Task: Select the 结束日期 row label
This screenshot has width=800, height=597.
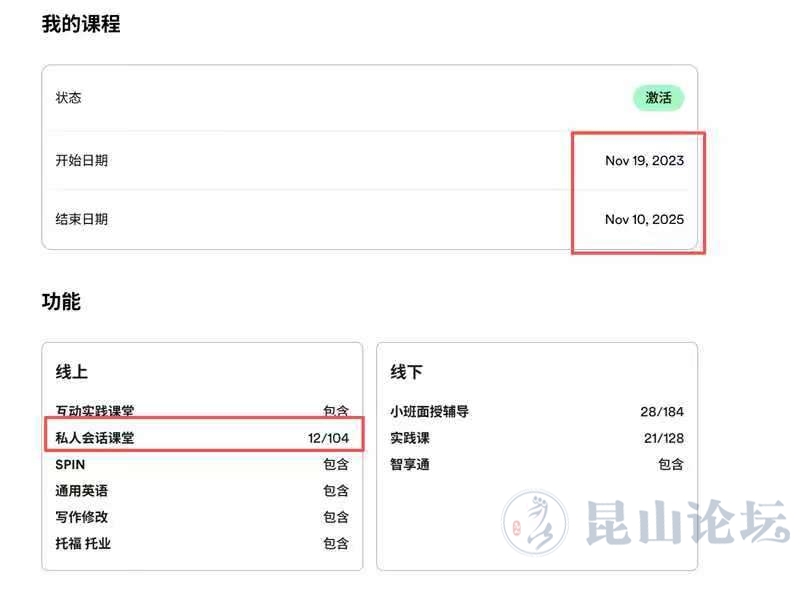Action: [82, 219]
